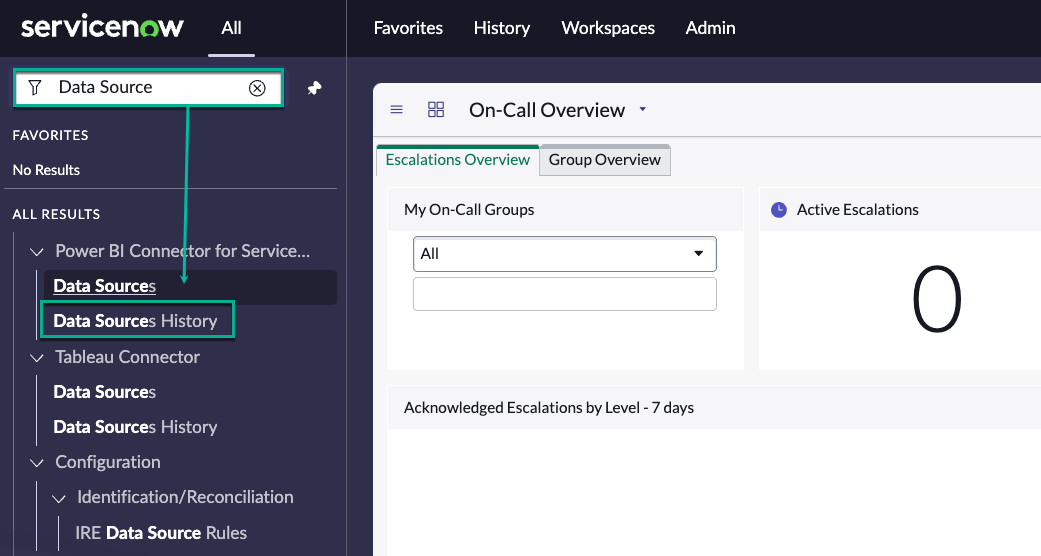
Task: Open Data Sources History under Power BI
Action: point(135,321)
